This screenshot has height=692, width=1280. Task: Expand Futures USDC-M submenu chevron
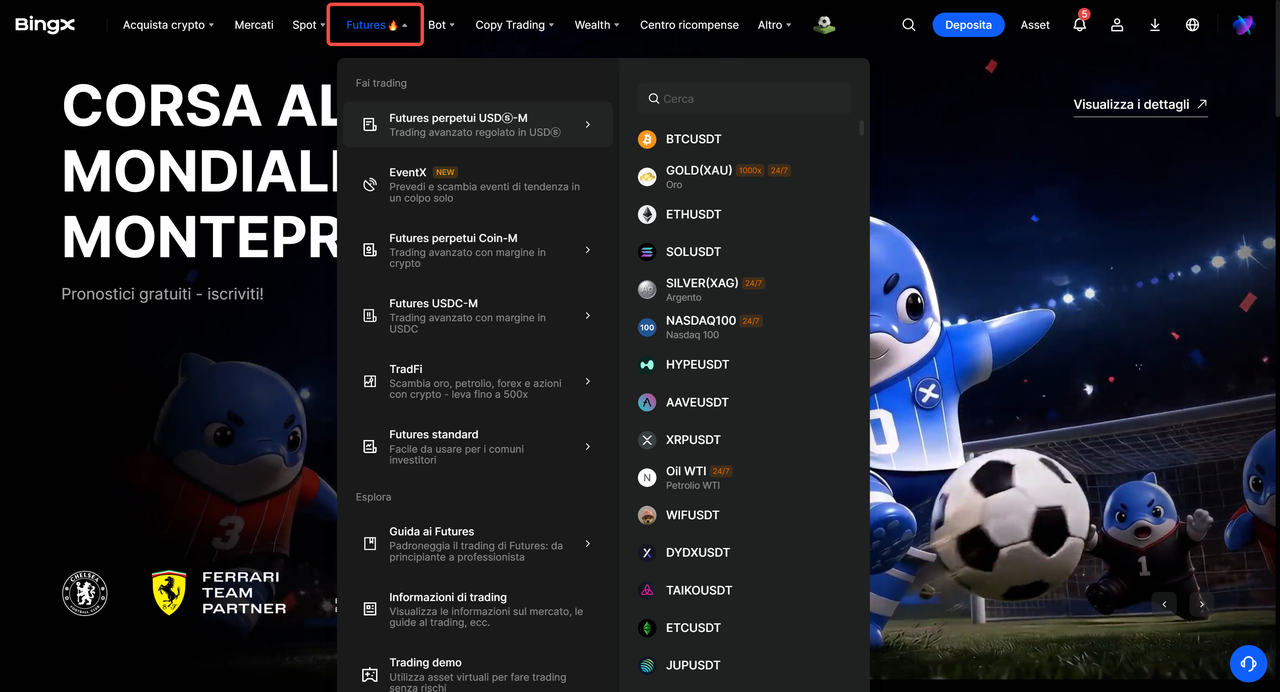click(x=588, y=316)
